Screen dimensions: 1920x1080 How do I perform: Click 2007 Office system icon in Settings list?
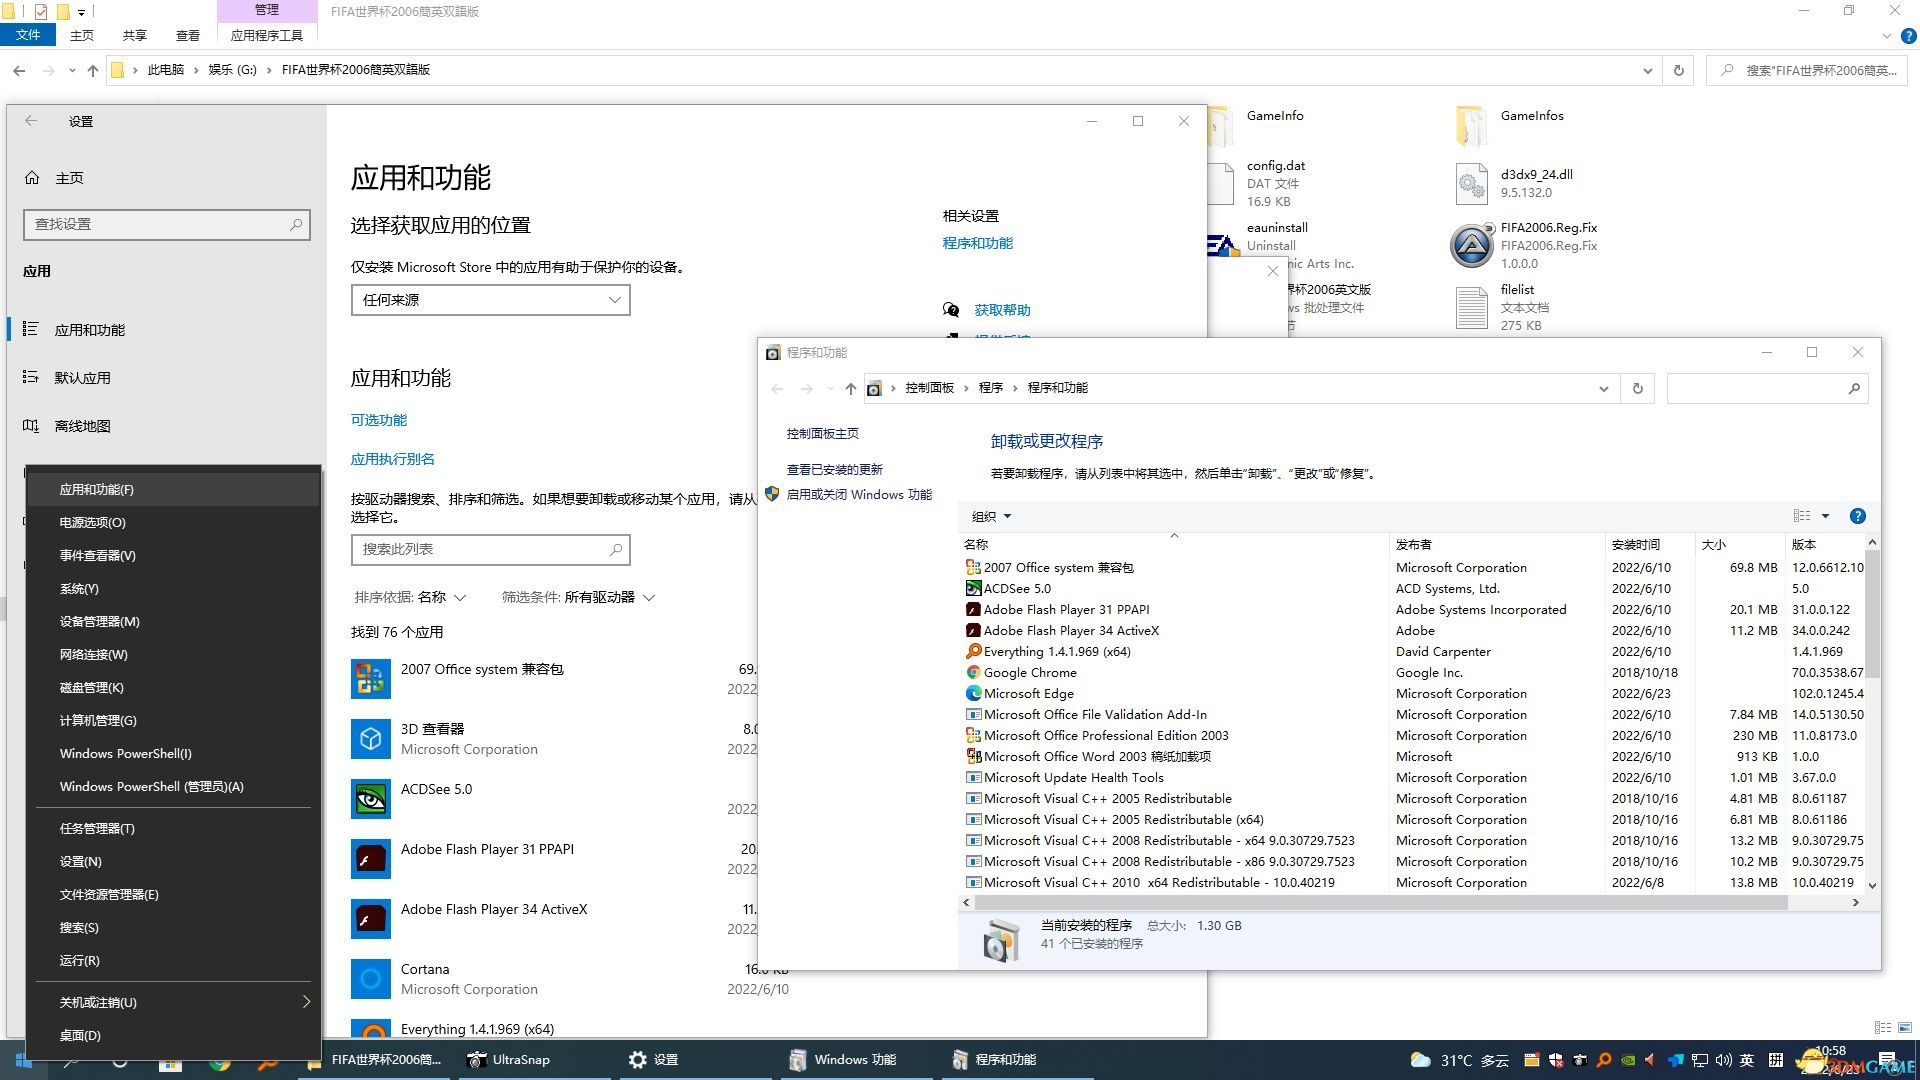(x=370, y=679)
